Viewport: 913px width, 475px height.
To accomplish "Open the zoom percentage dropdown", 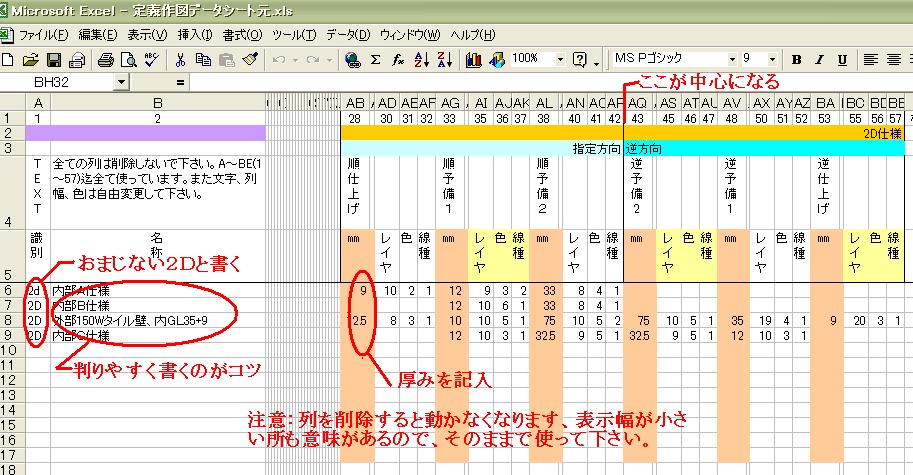I will point(560,59).
